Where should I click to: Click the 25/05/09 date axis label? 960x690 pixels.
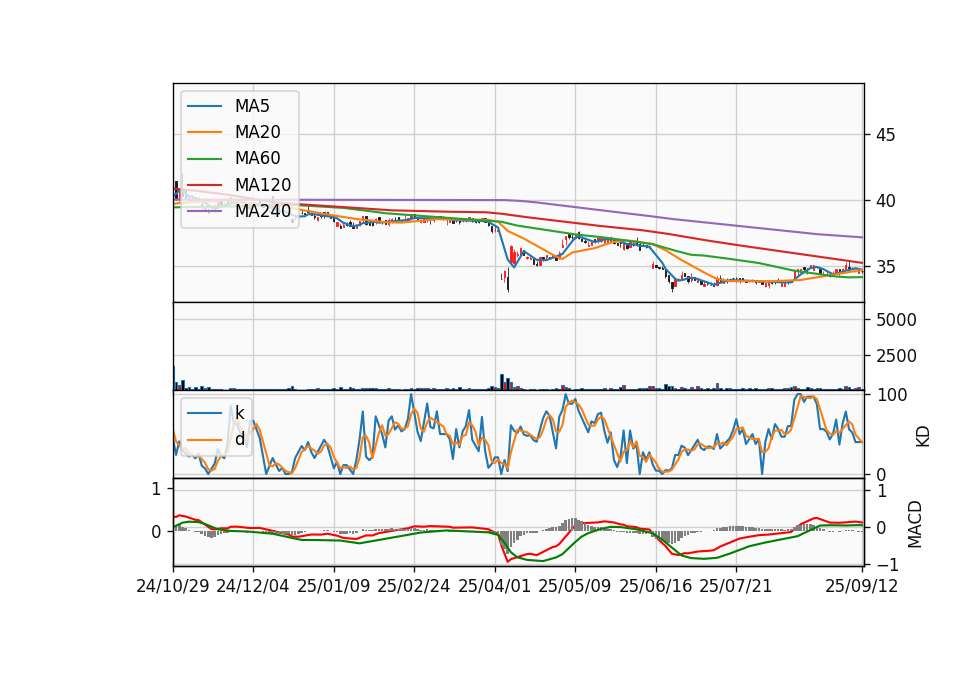(x=574, y=586)
